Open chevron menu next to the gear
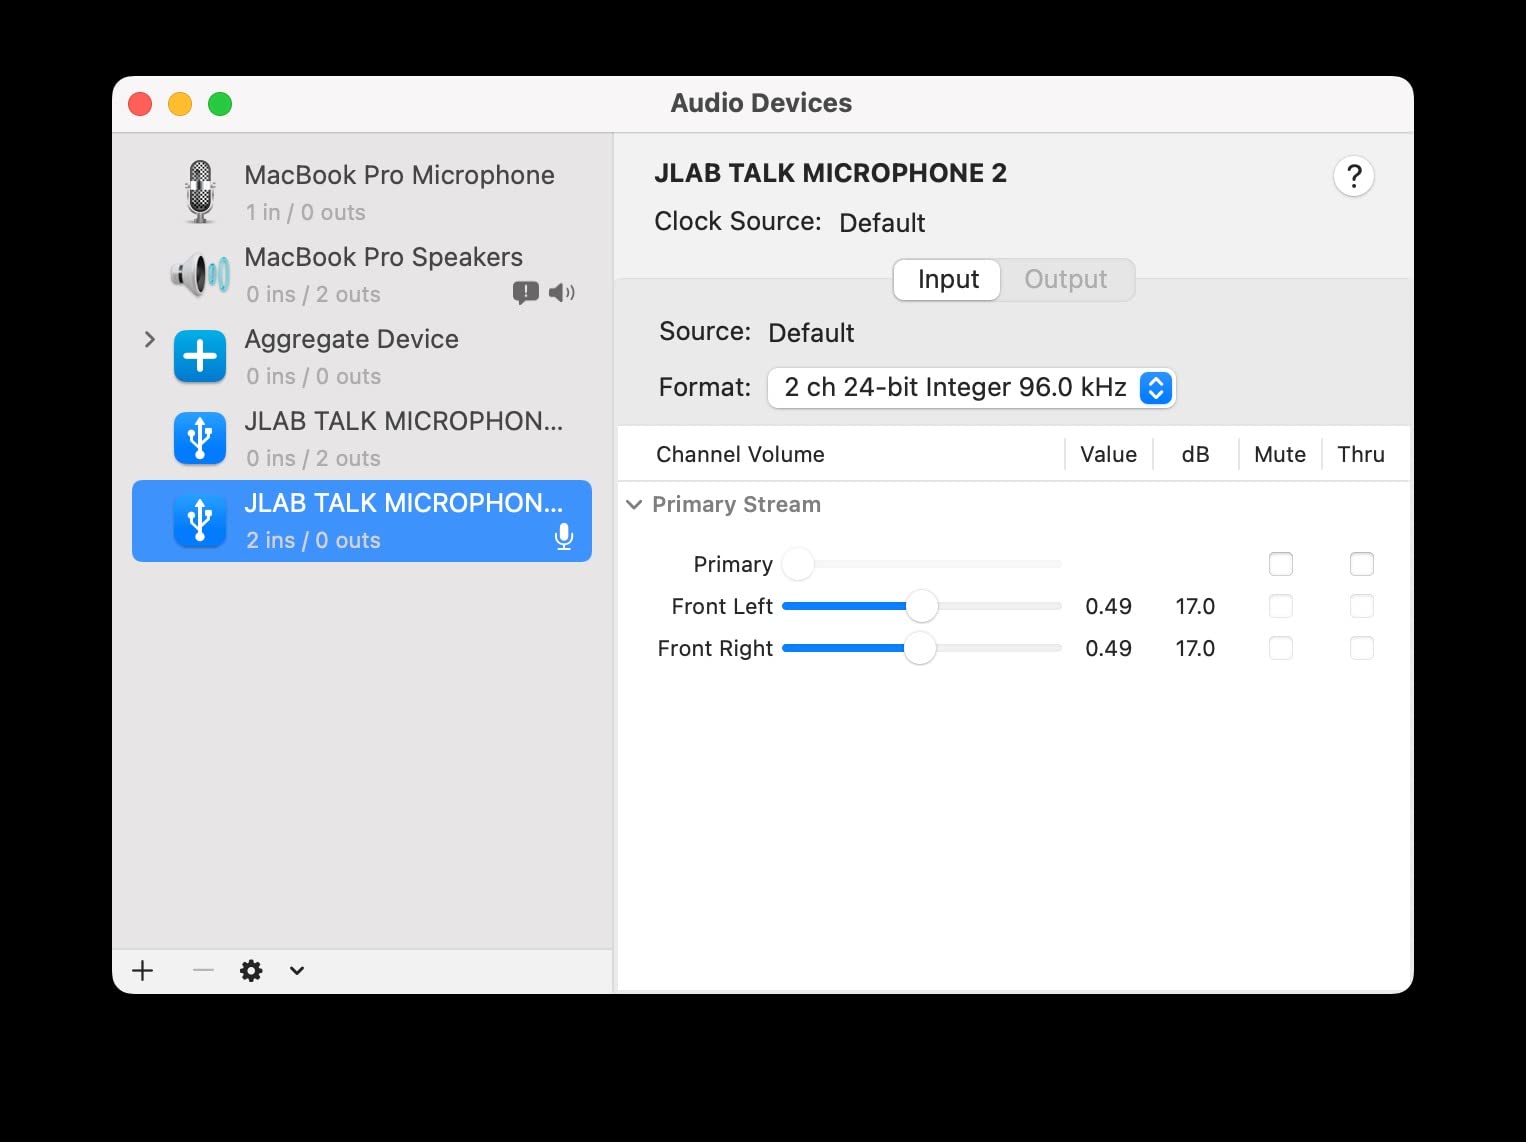 point(297,970)
